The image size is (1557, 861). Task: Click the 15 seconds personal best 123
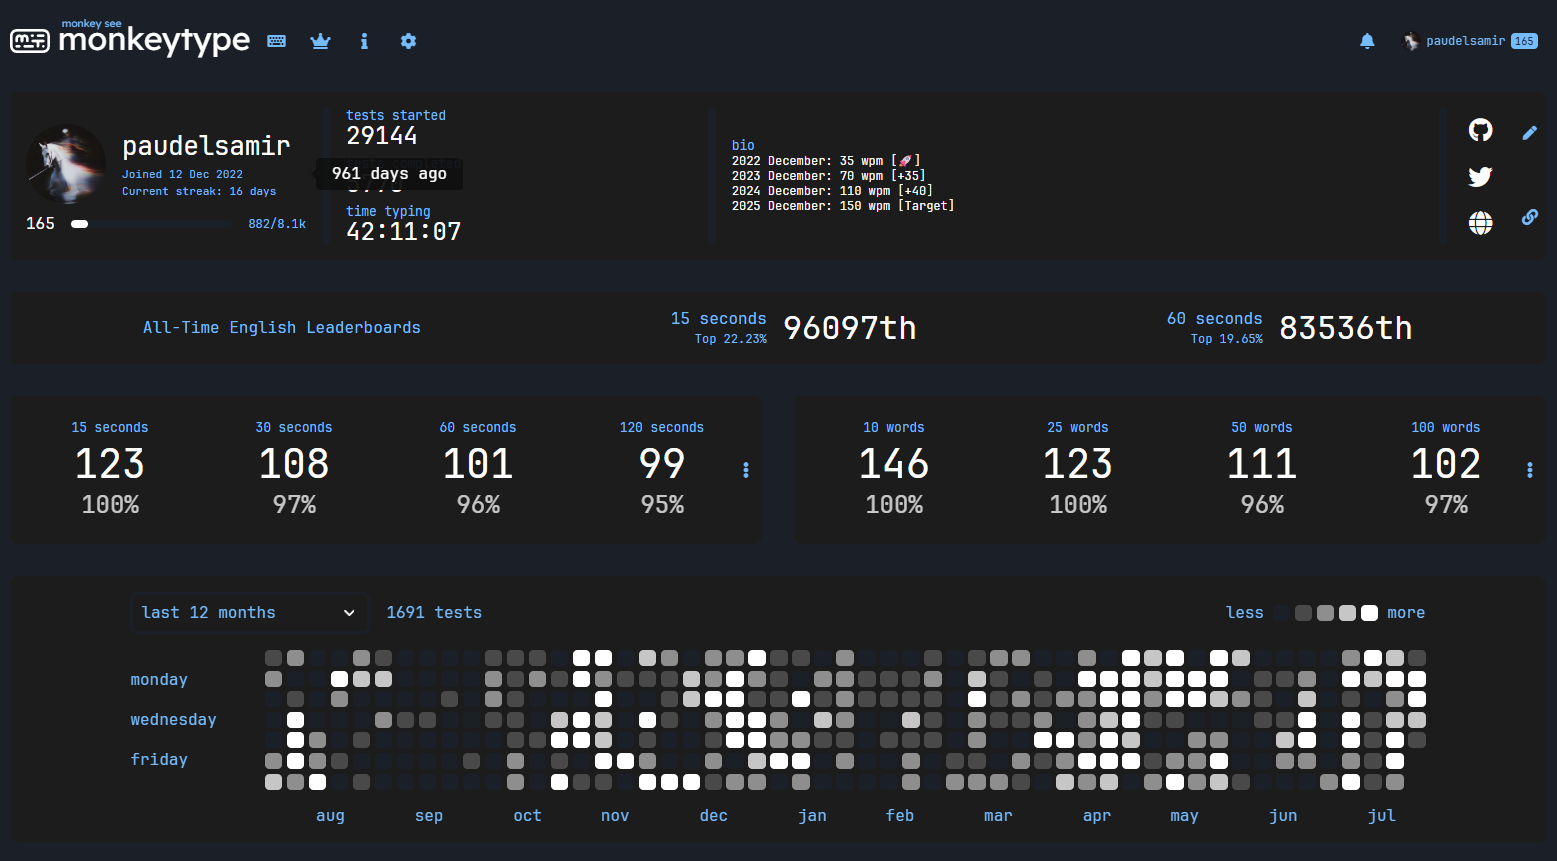[110, 464]
